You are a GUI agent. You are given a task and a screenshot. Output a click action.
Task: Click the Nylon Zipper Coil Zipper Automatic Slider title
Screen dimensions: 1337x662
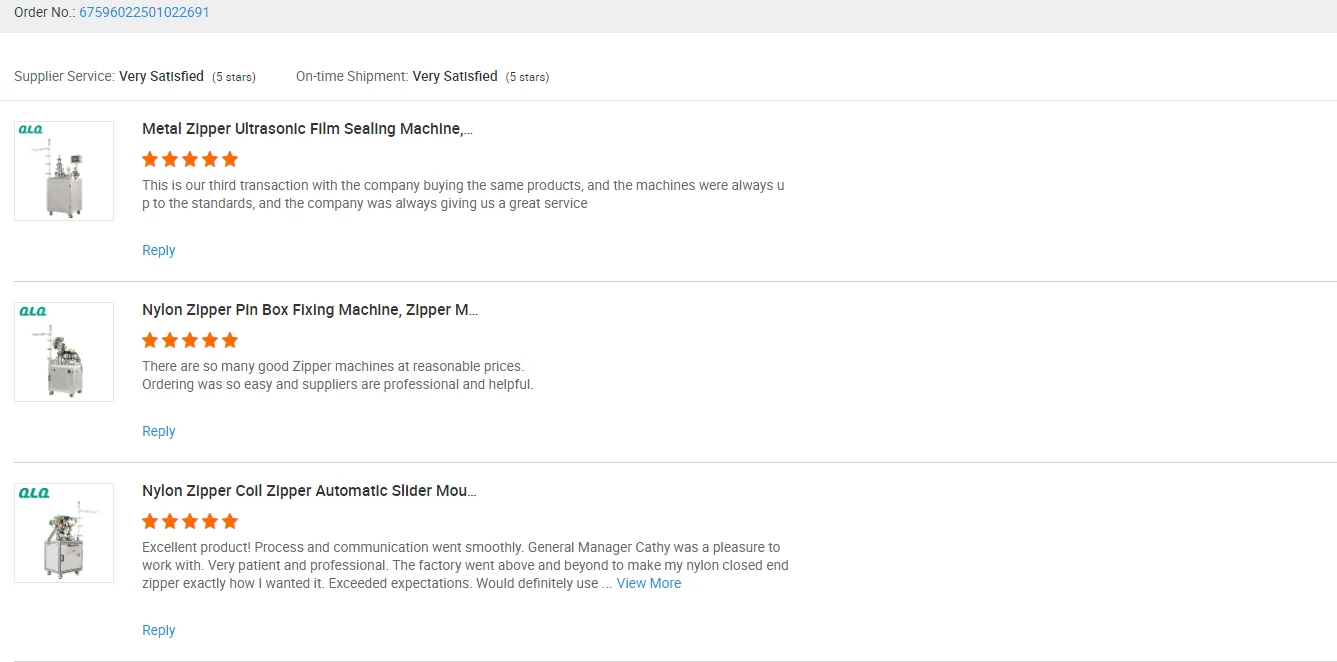coord(309,491)
